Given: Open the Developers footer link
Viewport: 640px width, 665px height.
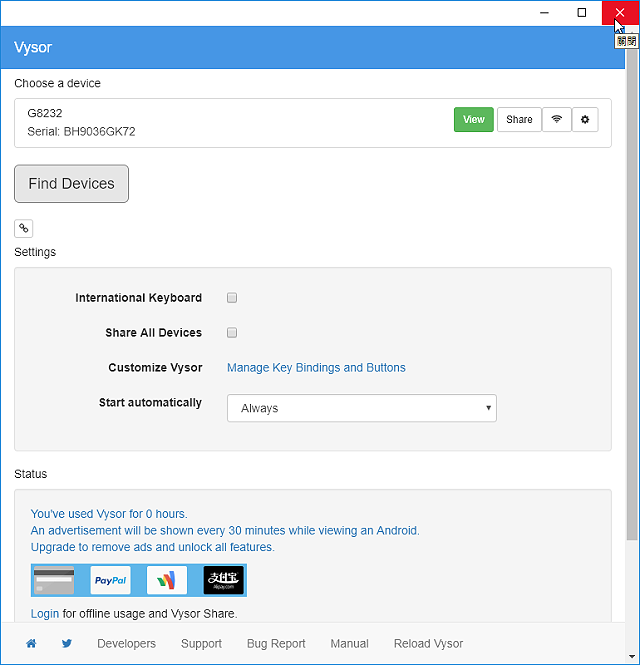Looking at the screenshot, I should tap(126, 643).
